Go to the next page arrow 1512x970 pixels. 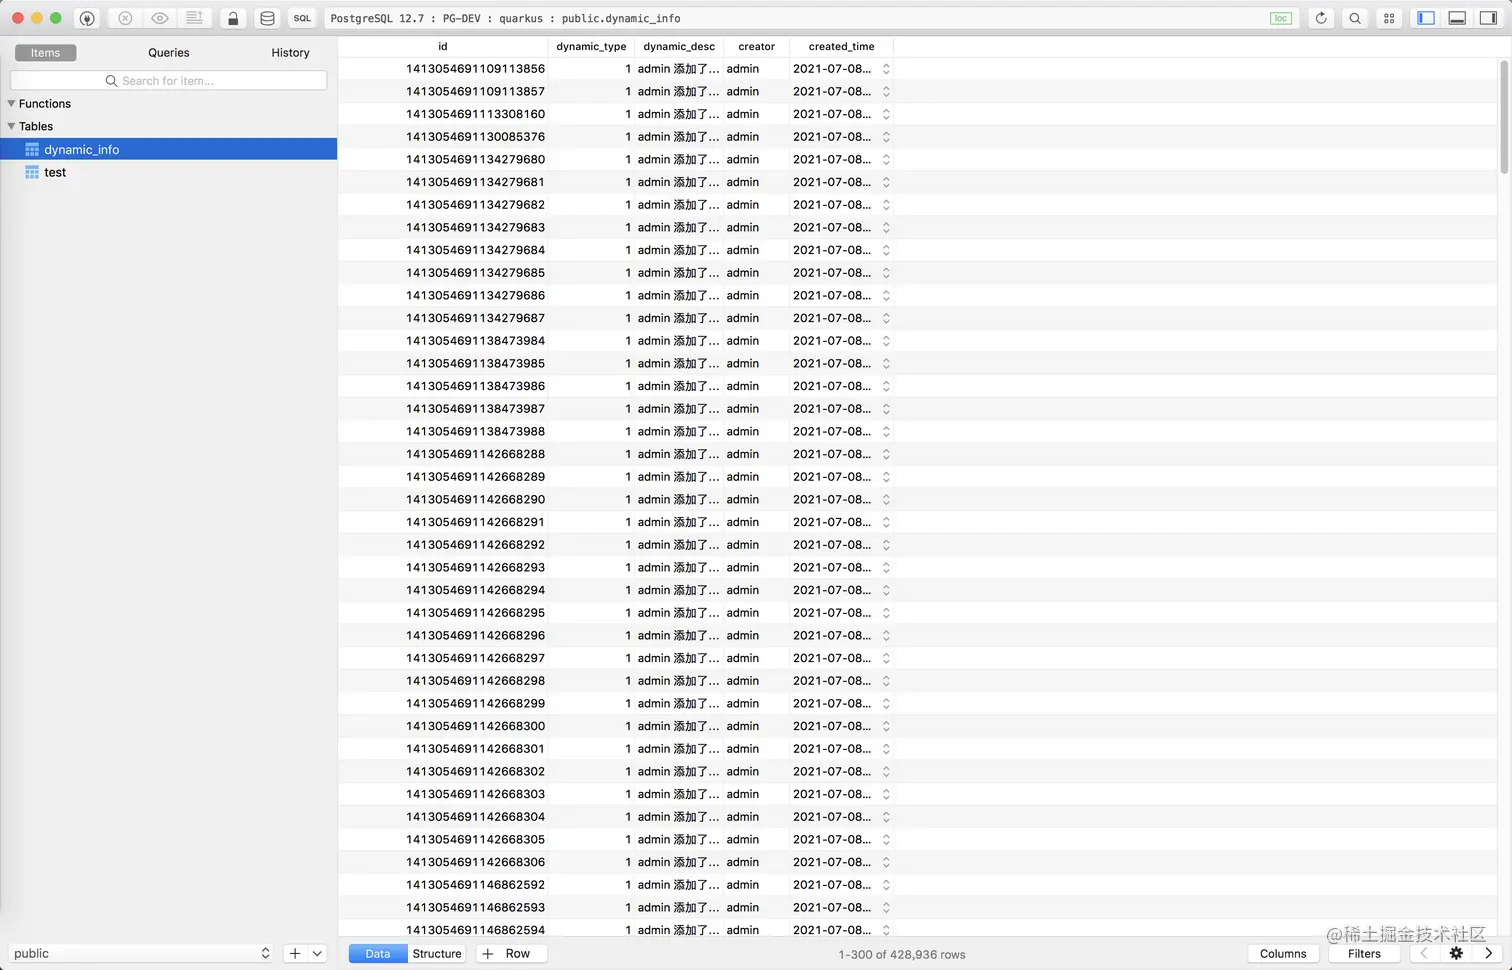coord(1488,953)
